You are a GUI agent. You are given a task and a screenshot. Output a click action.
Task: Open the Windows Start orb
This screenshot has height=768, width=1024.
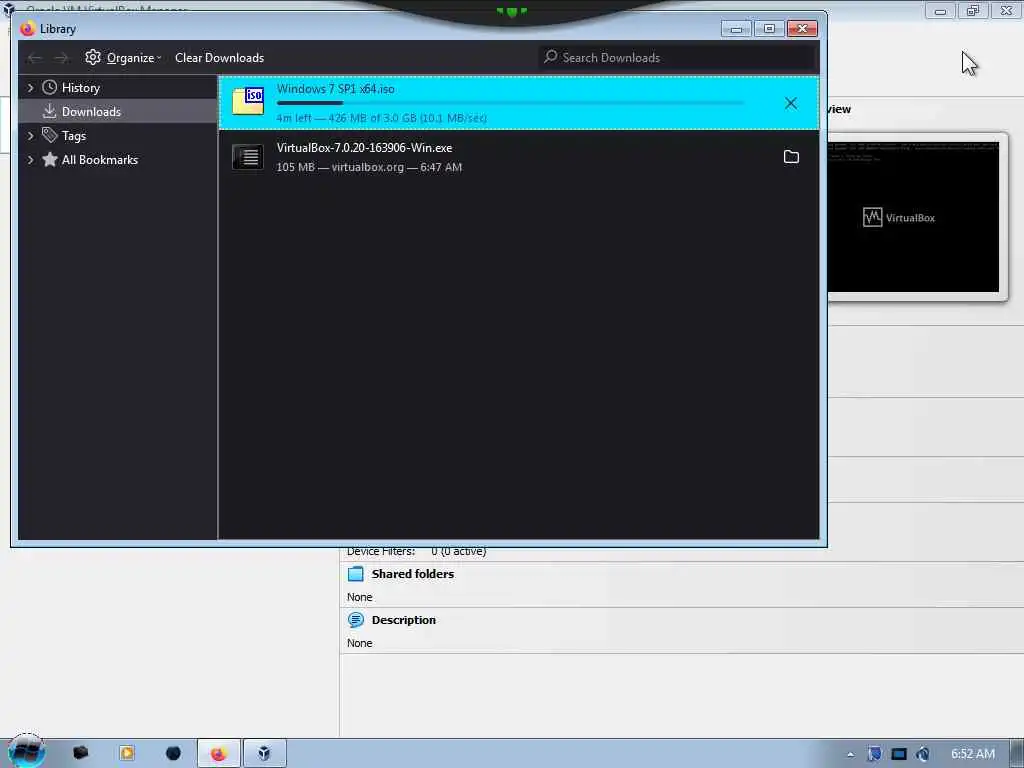tap(26, 752)
